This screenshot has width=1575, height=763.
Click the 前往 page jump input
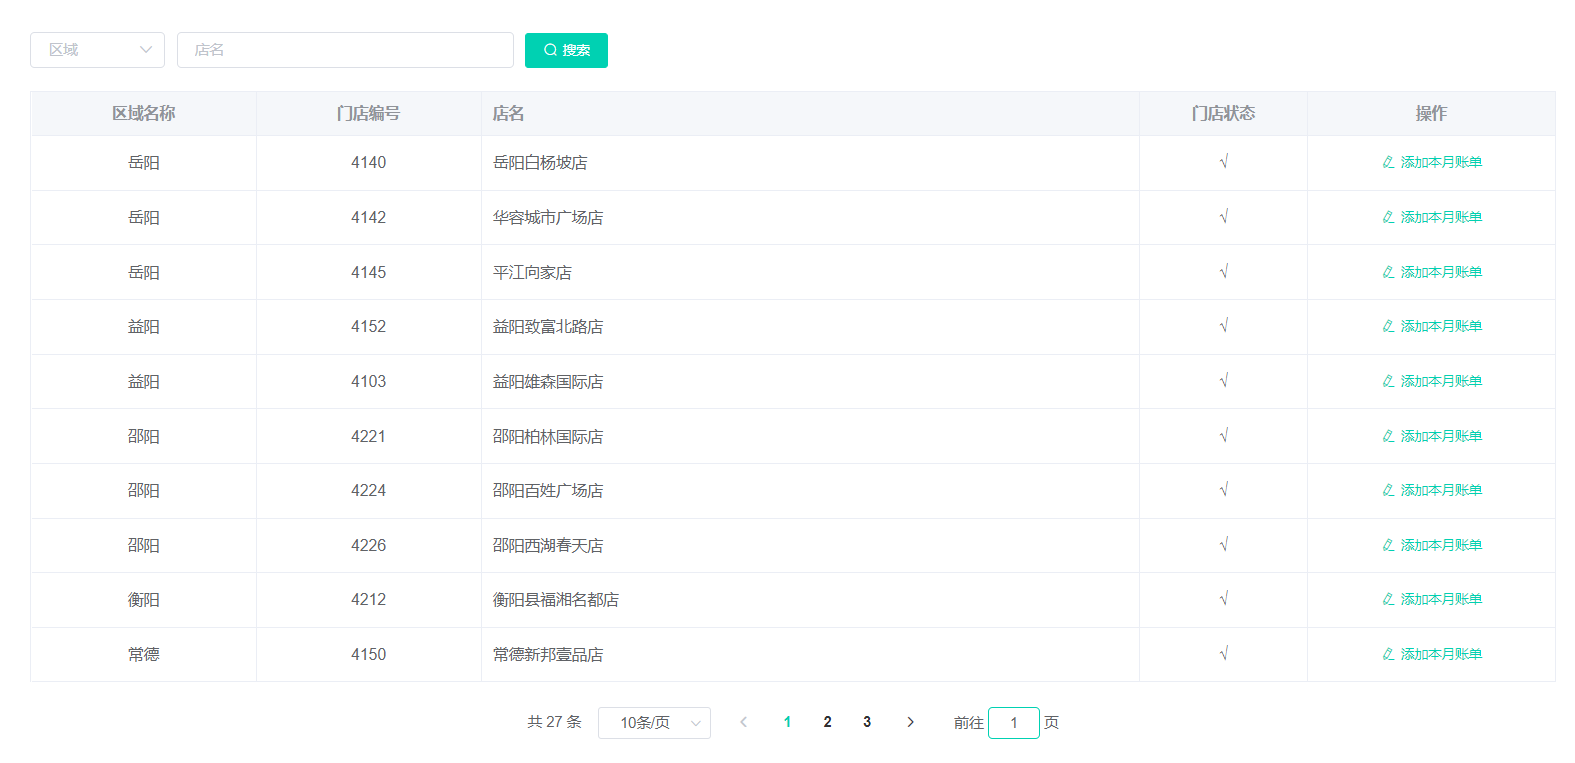[1014, 723]
